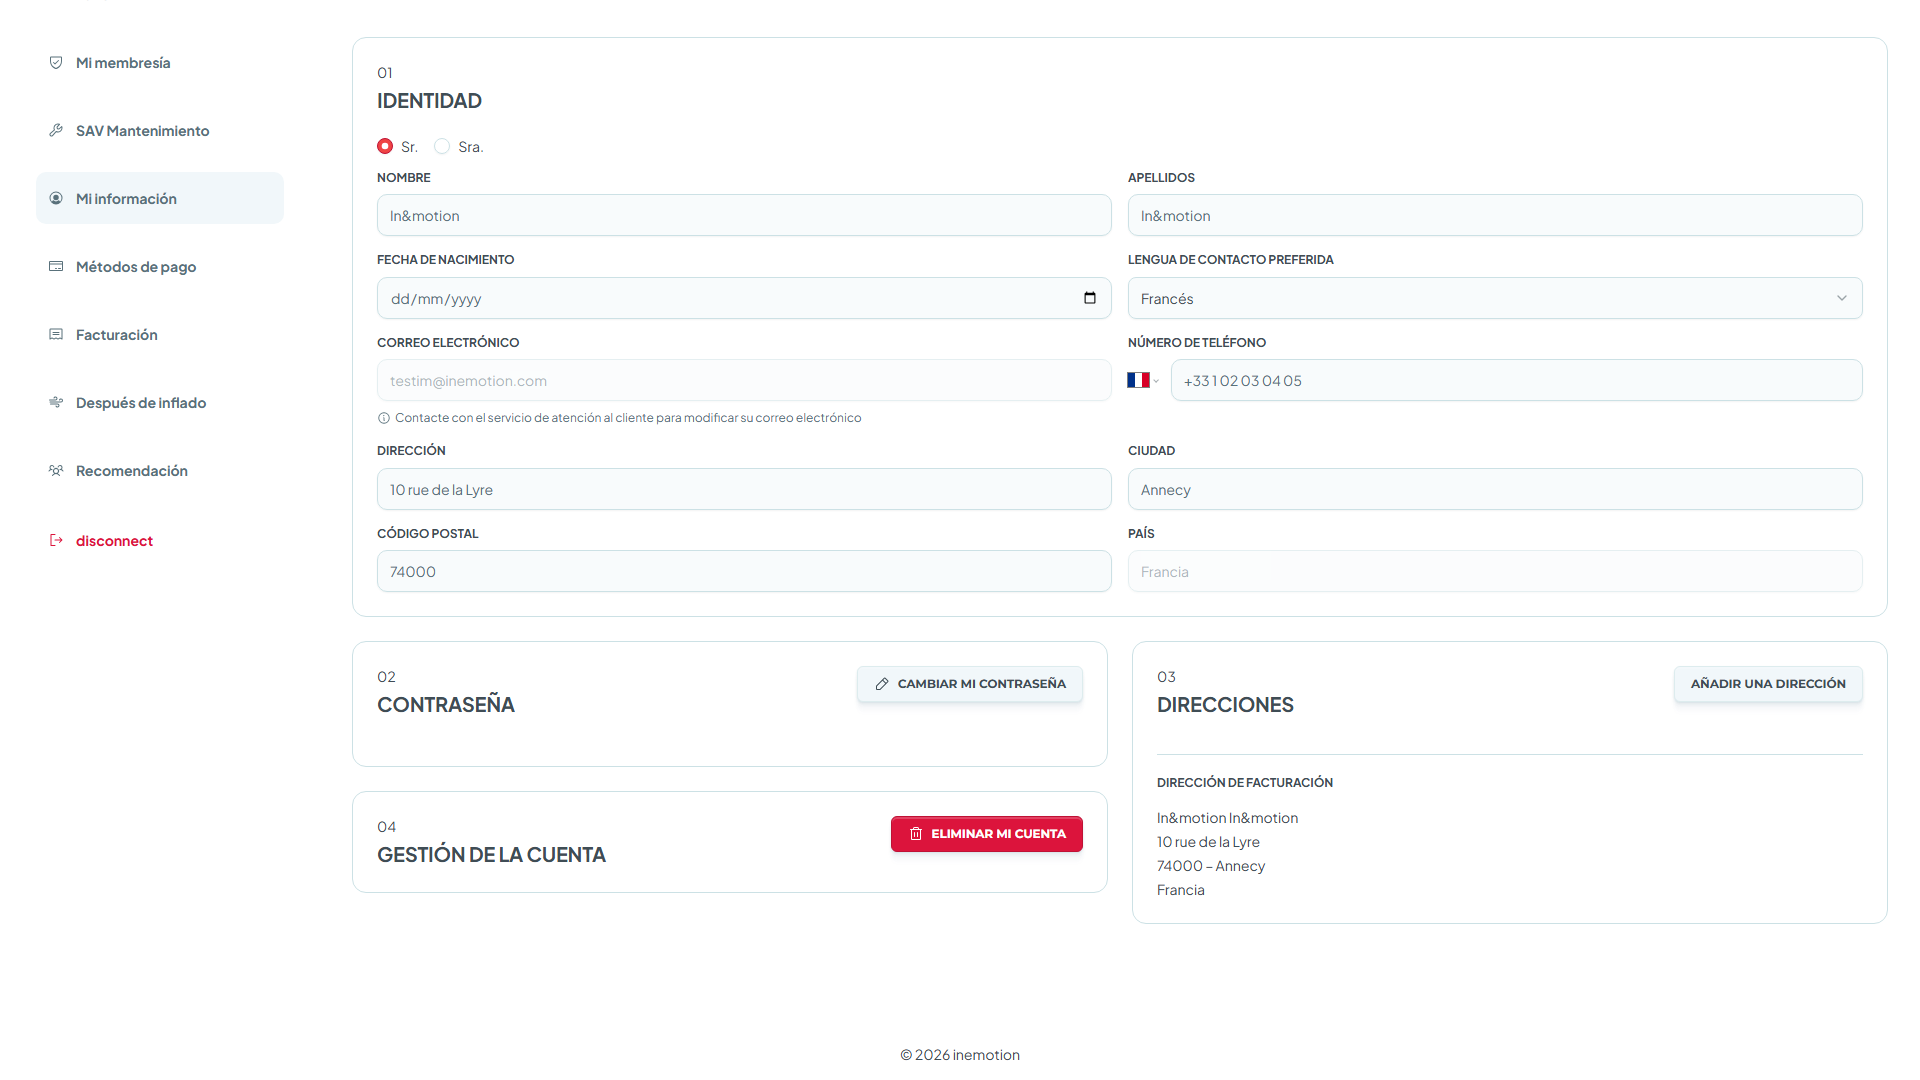Click the people icon beside Recomendación
Image resolution: width=1920 pixels, height=1080 pixels.
56,470
